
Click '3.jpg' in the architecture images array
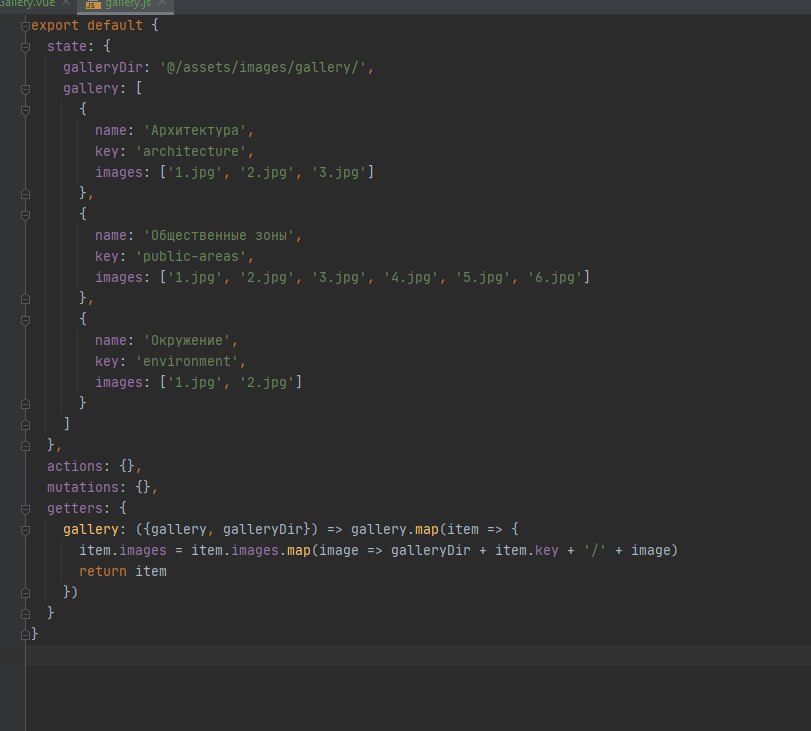coord(339,172)
